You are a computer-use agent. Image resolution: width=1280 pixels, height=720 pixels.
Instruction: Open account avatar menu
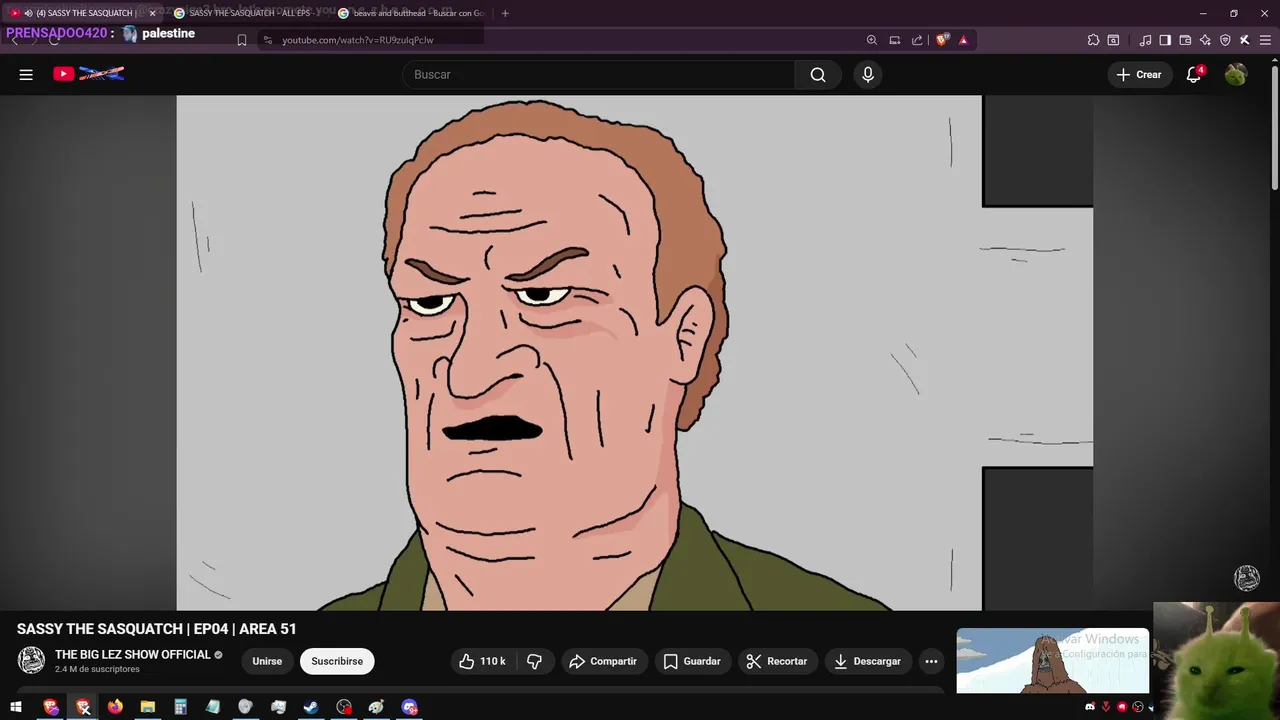(1236, 75)
